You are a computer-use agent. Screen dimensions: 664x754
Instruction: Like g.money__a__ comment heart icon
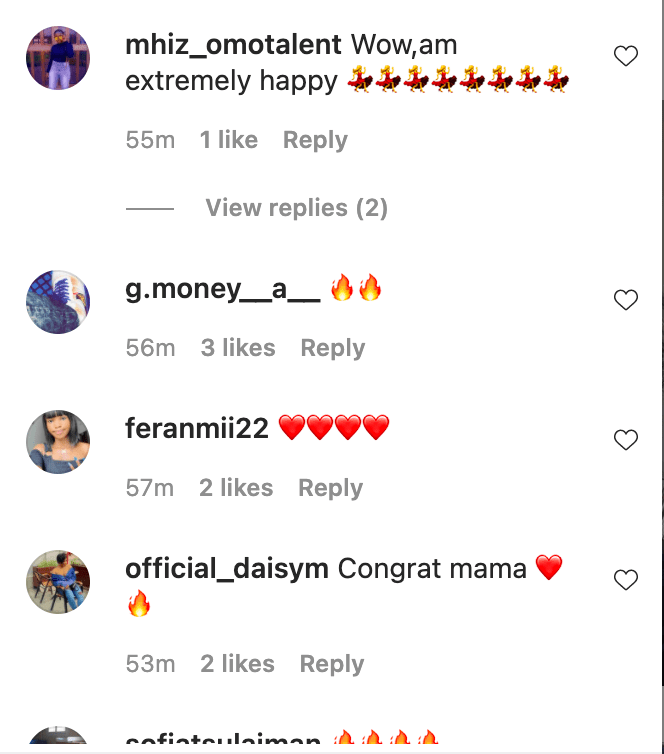(625, 300)
